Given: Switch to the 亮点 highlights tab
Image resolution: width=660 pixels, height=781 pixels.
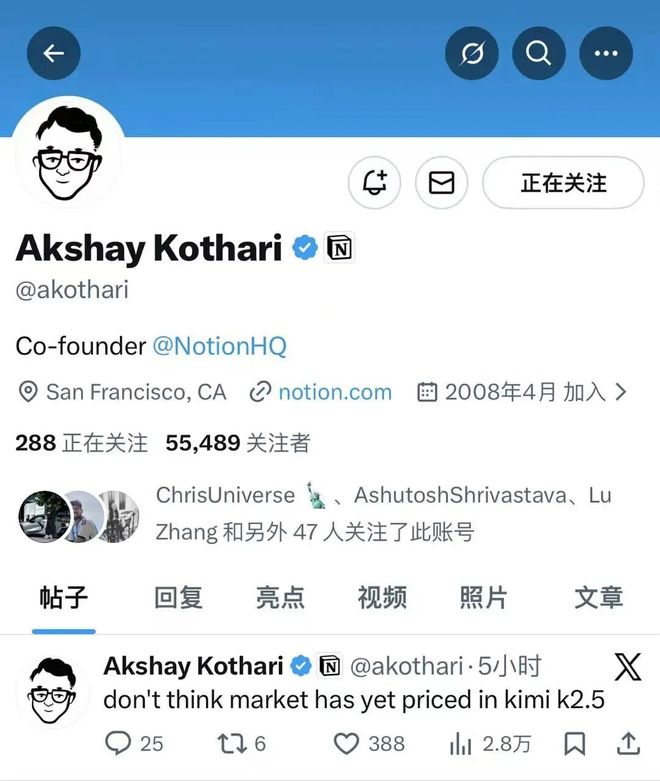Looking at the screenshot, I should pyautogui.click(x=280, y=597).
